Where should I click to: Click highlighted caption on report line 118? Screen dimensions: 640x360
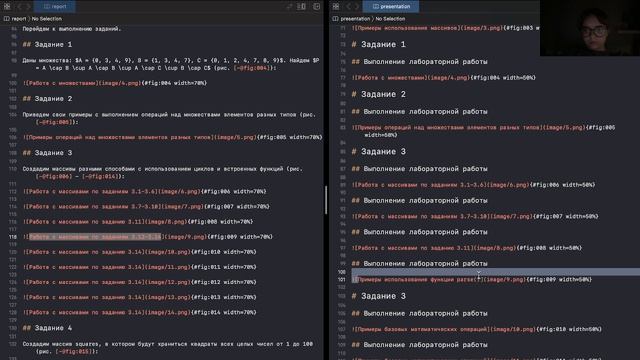click(x=95, y=237)
